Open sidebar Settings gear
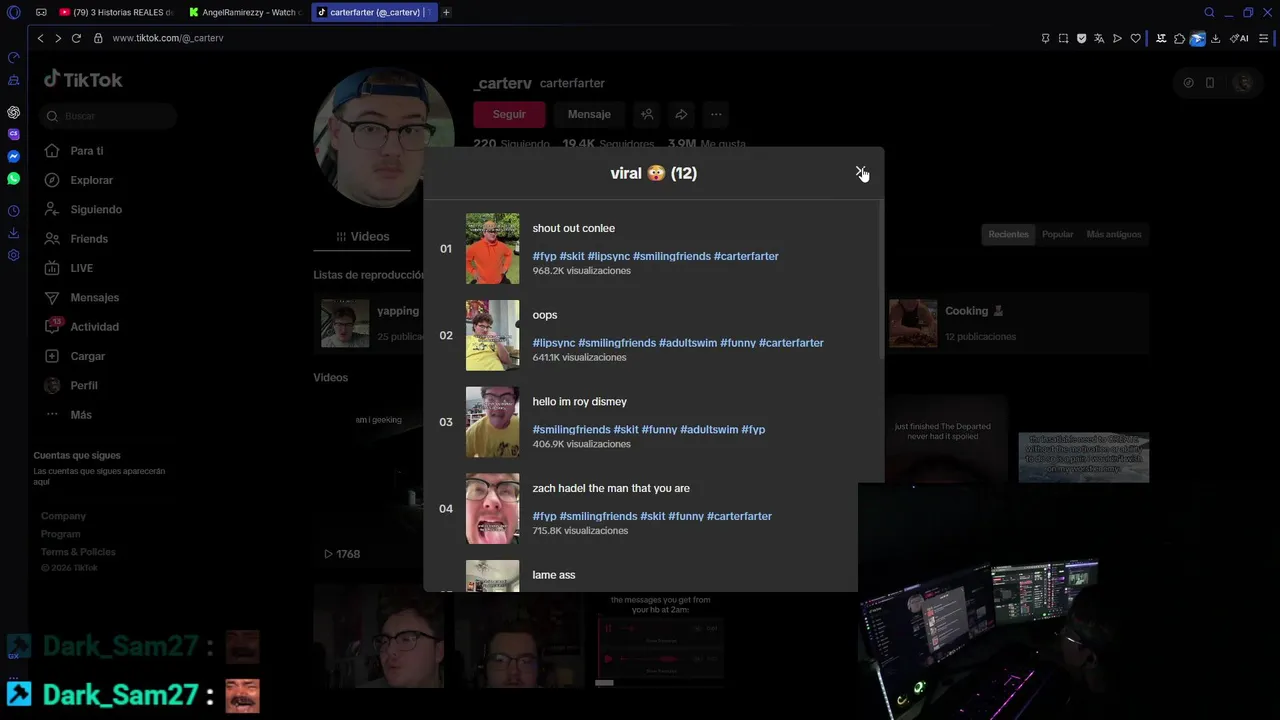The height and width of the screenshot is (720, 1280). pos(14,255)
